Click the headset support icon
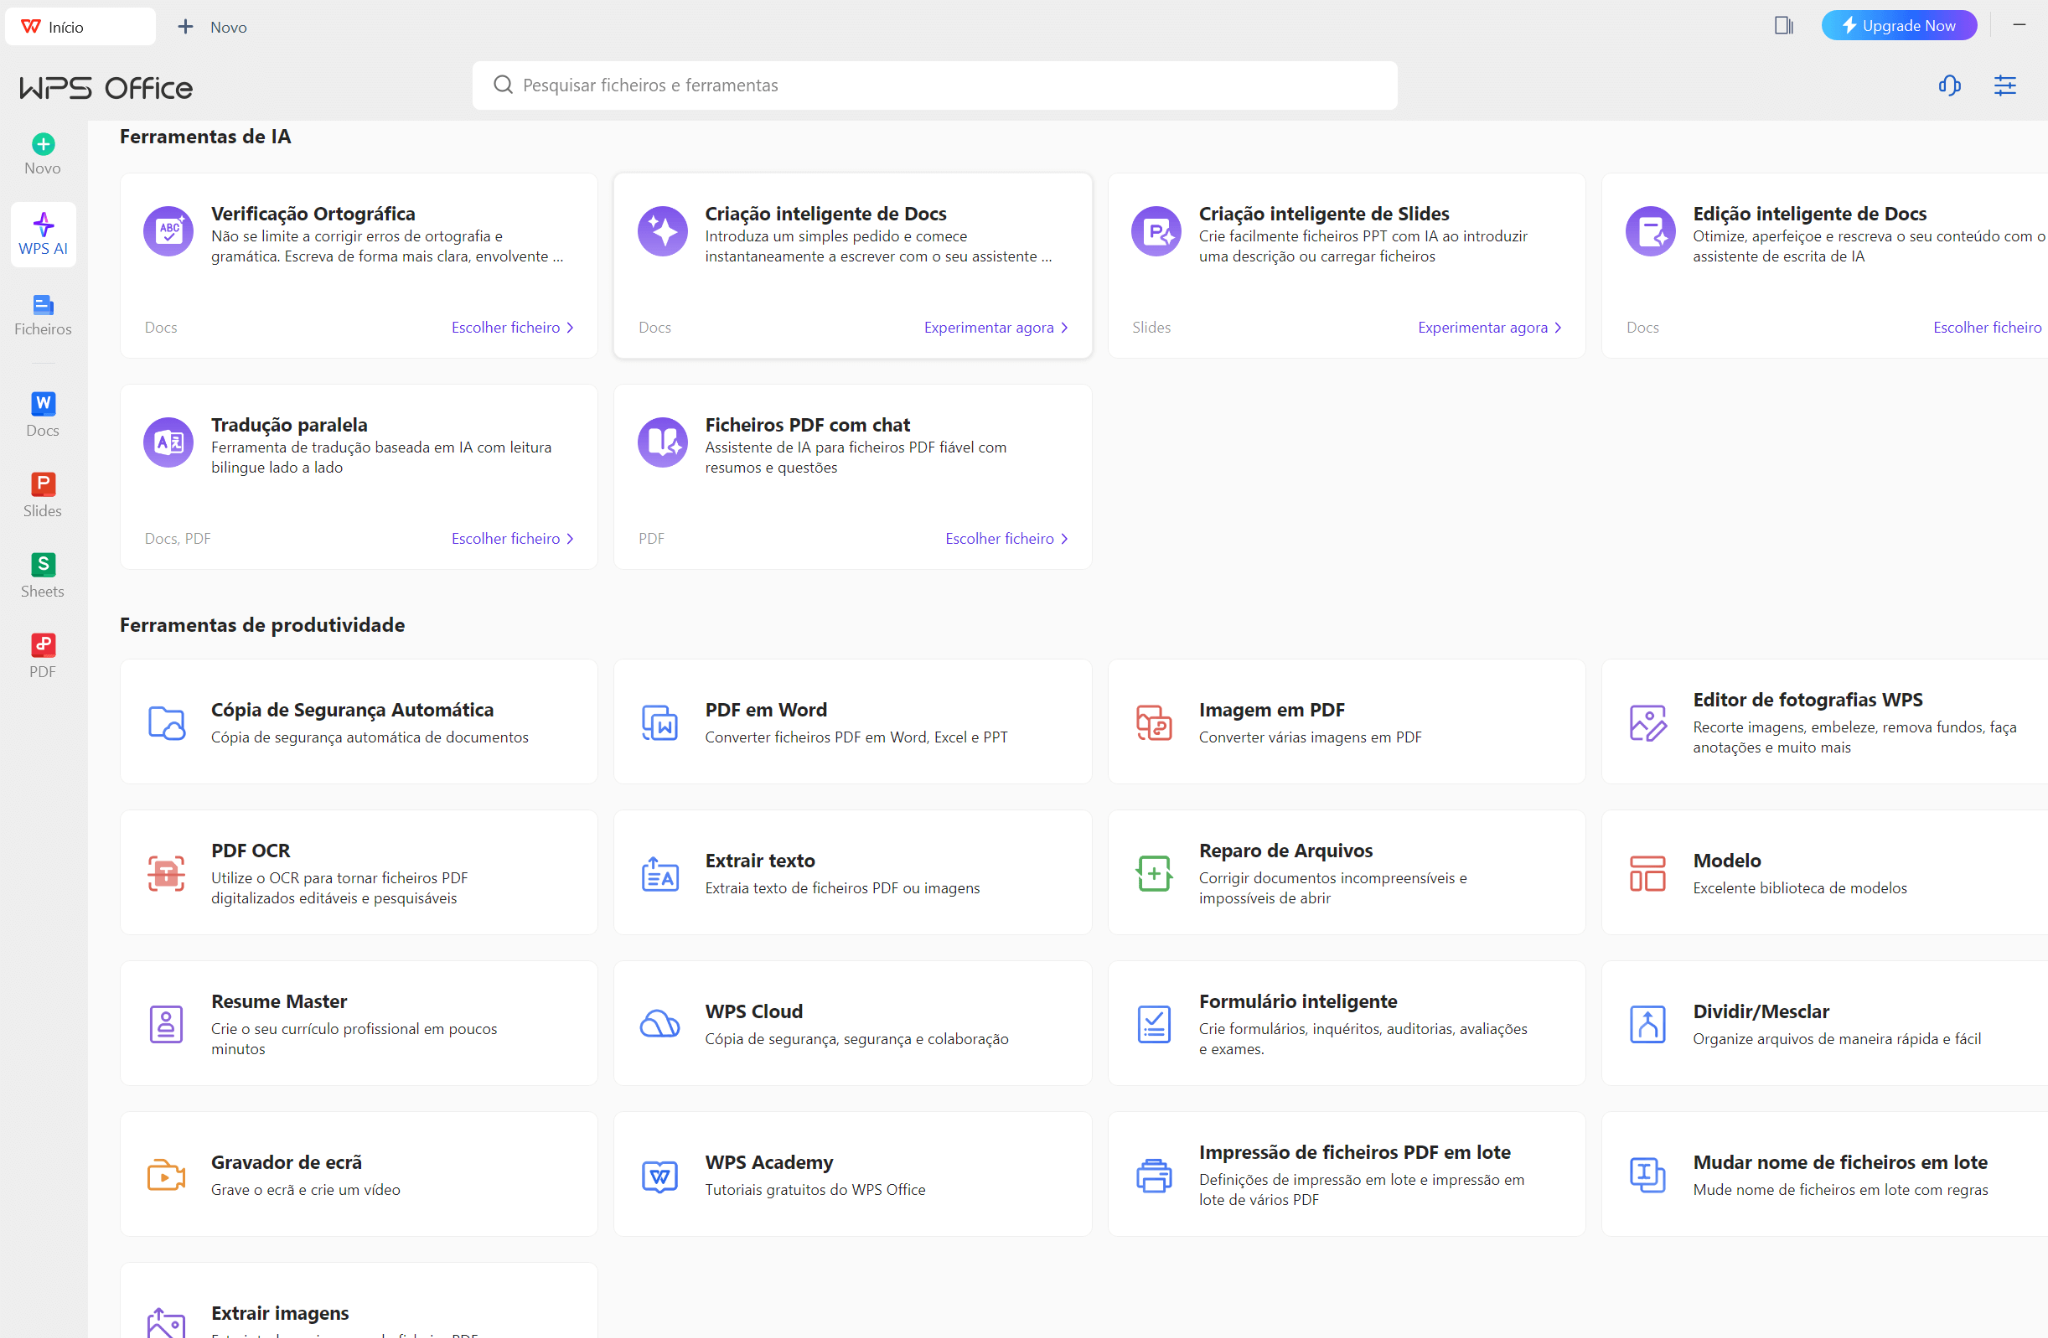Screen dimensions: 2048x1338 pyautogui.click(x=1949, y=86)
